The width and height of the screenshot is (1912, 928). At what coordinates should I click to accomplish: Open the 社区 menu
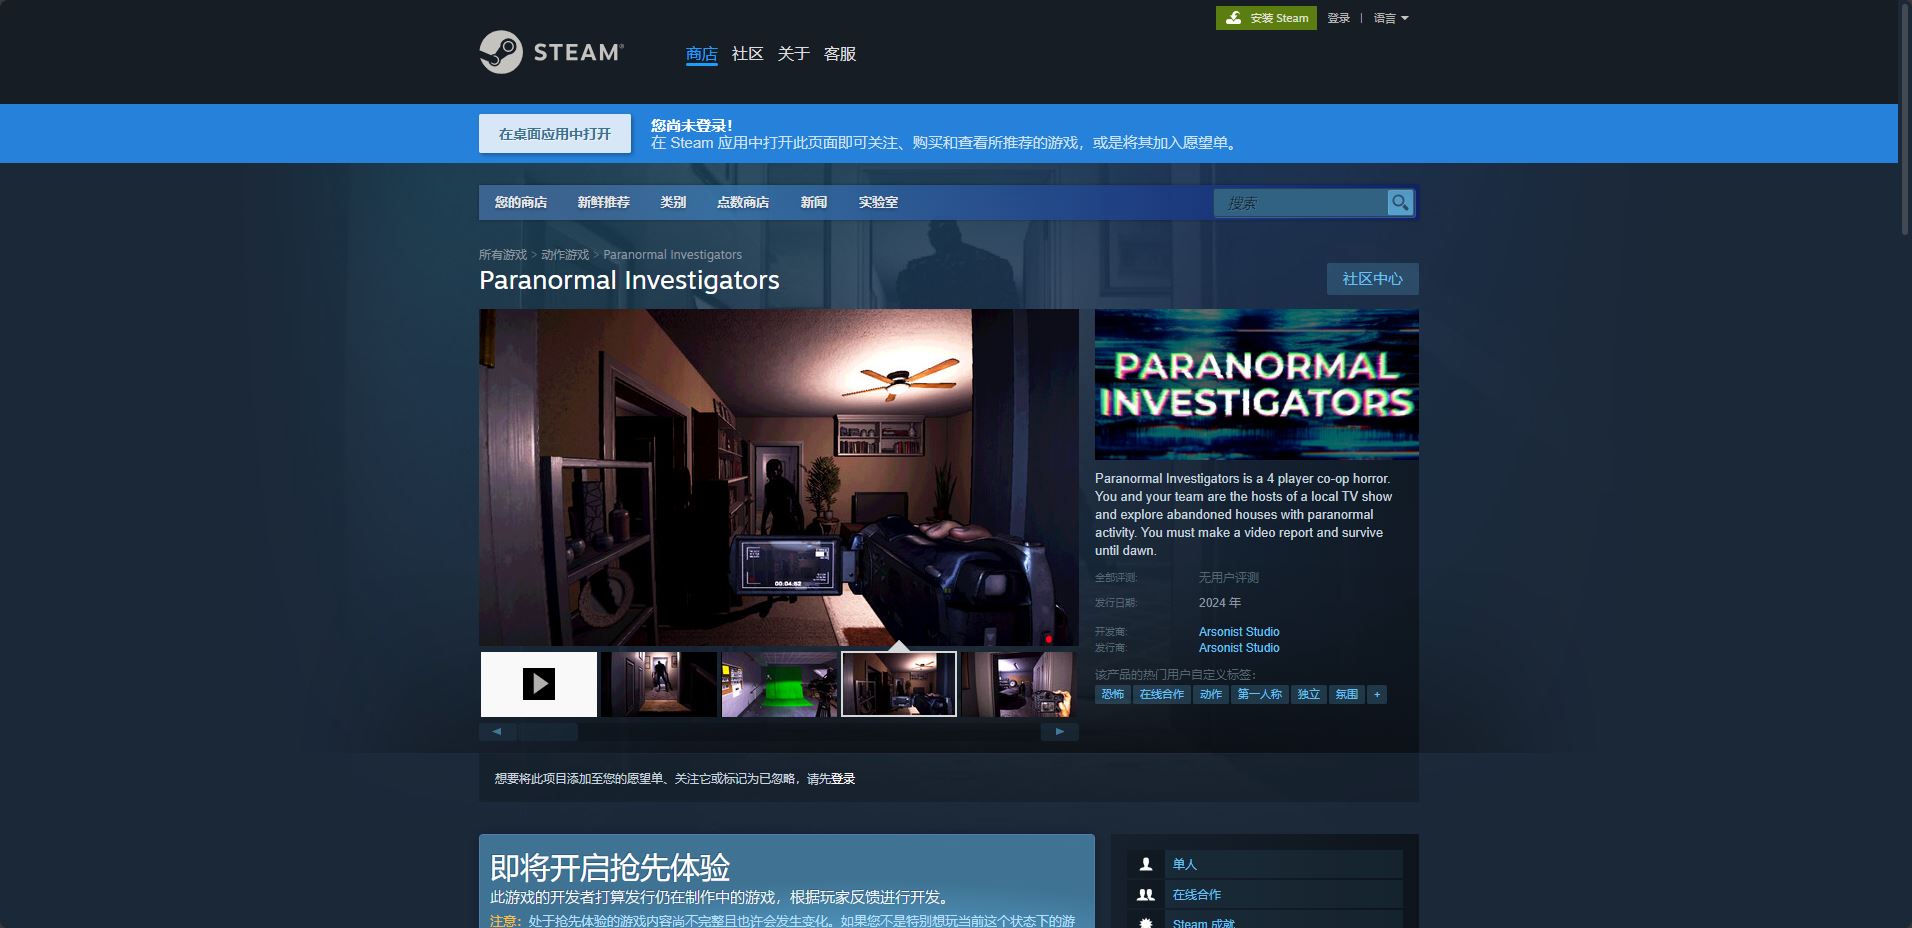tap(747, 54)
